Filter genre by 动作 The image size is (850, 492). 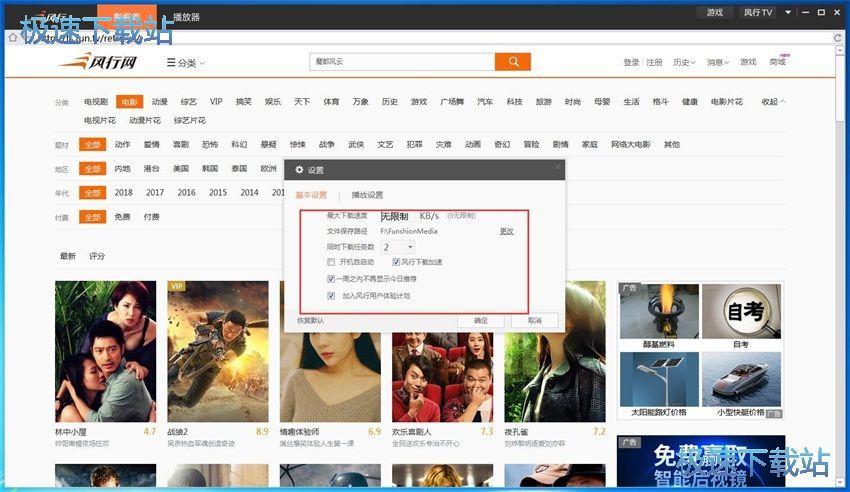123,144
